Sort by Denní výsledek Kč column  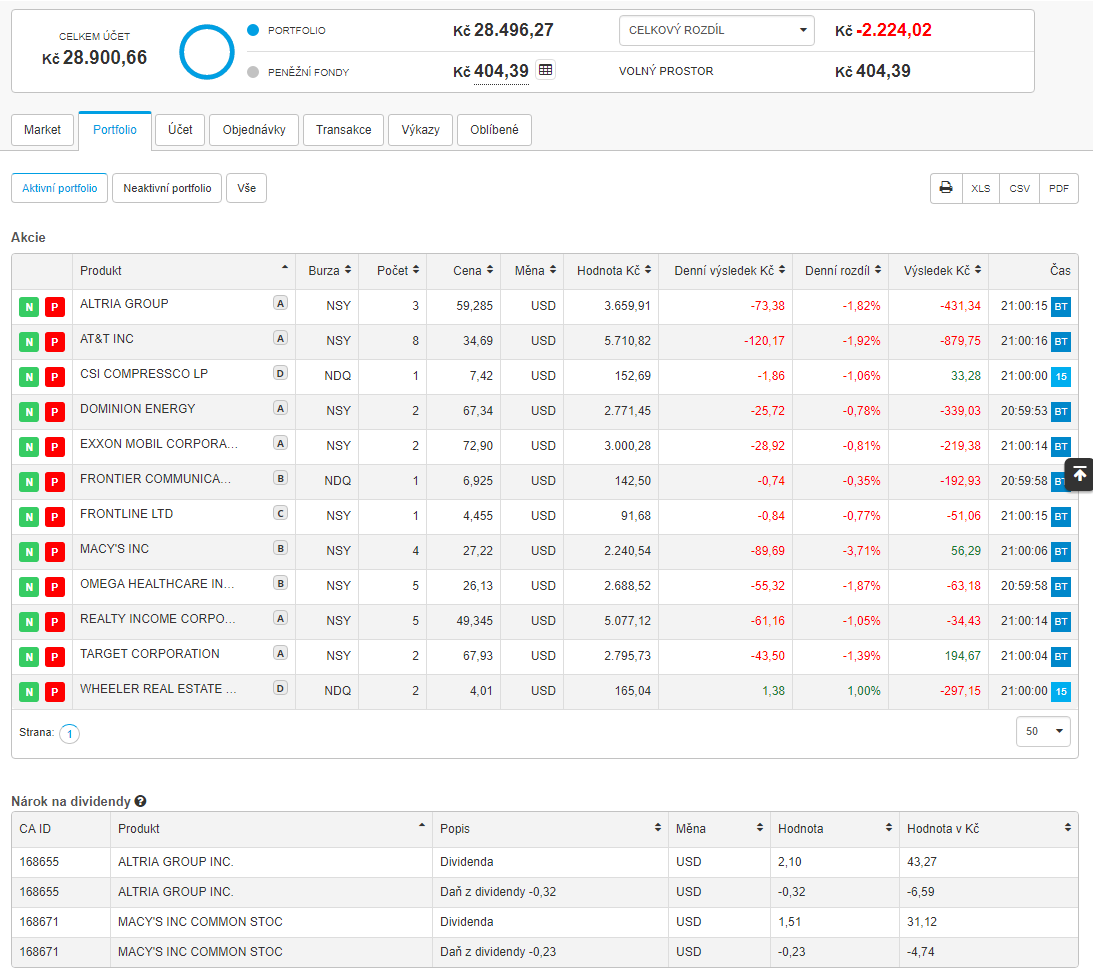coord(726,270)
